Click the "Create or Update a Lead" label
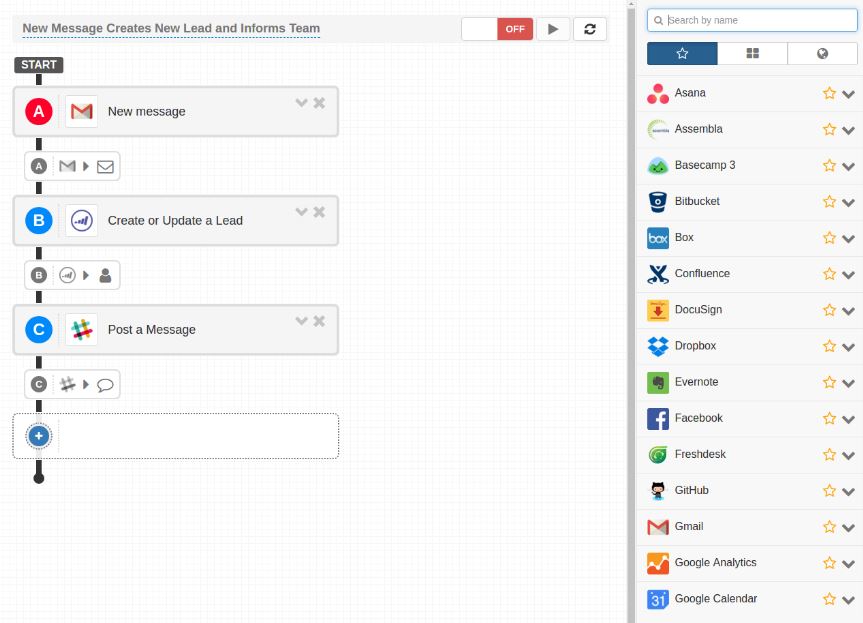 coord(175,221)
